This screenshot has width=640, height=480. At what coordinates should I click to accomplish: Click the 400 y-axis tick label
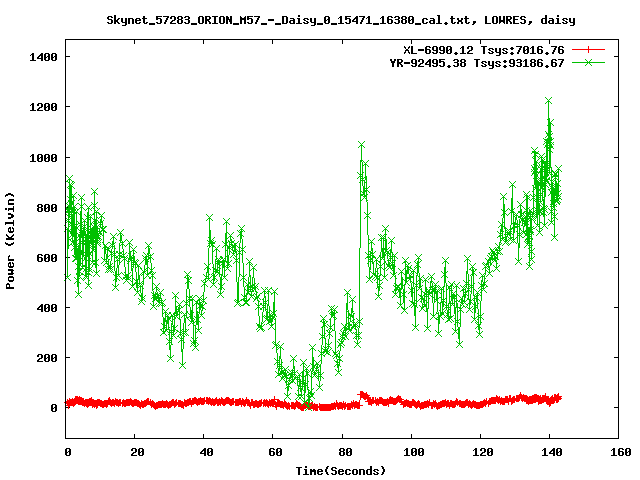47,308
